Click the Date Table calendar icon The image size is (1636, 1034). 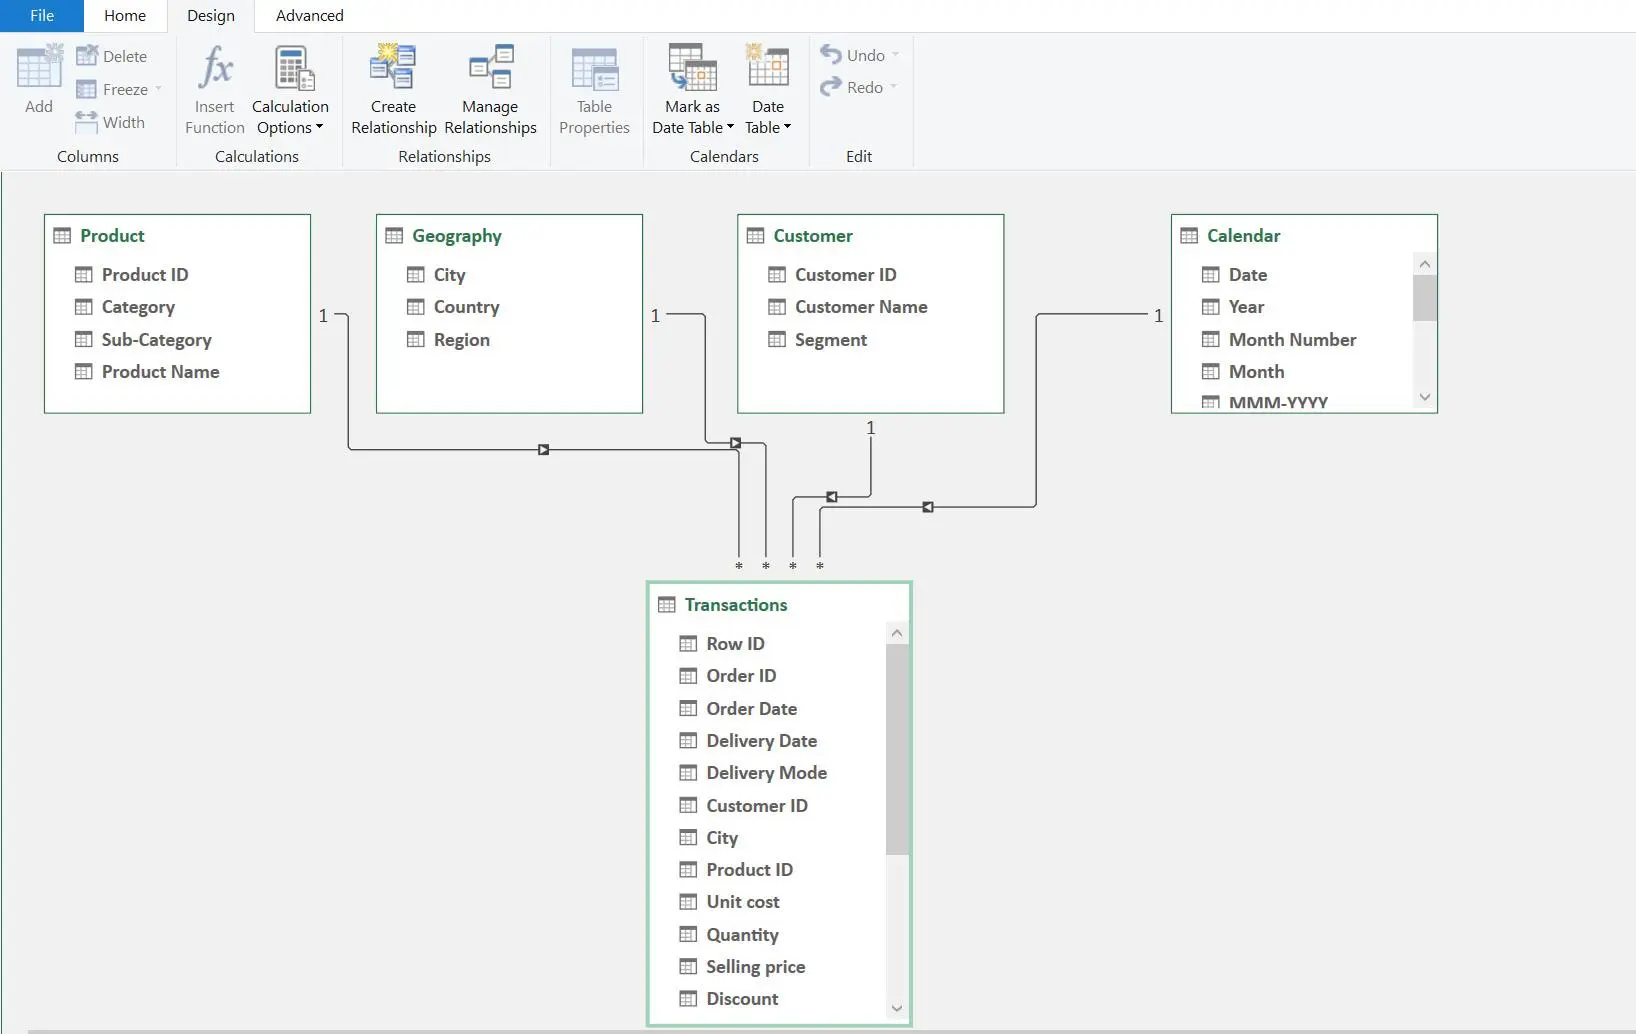768,66
